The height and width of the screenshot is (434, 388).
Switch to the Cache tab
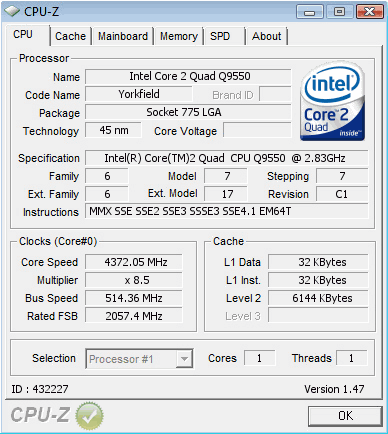click(70, 36)
